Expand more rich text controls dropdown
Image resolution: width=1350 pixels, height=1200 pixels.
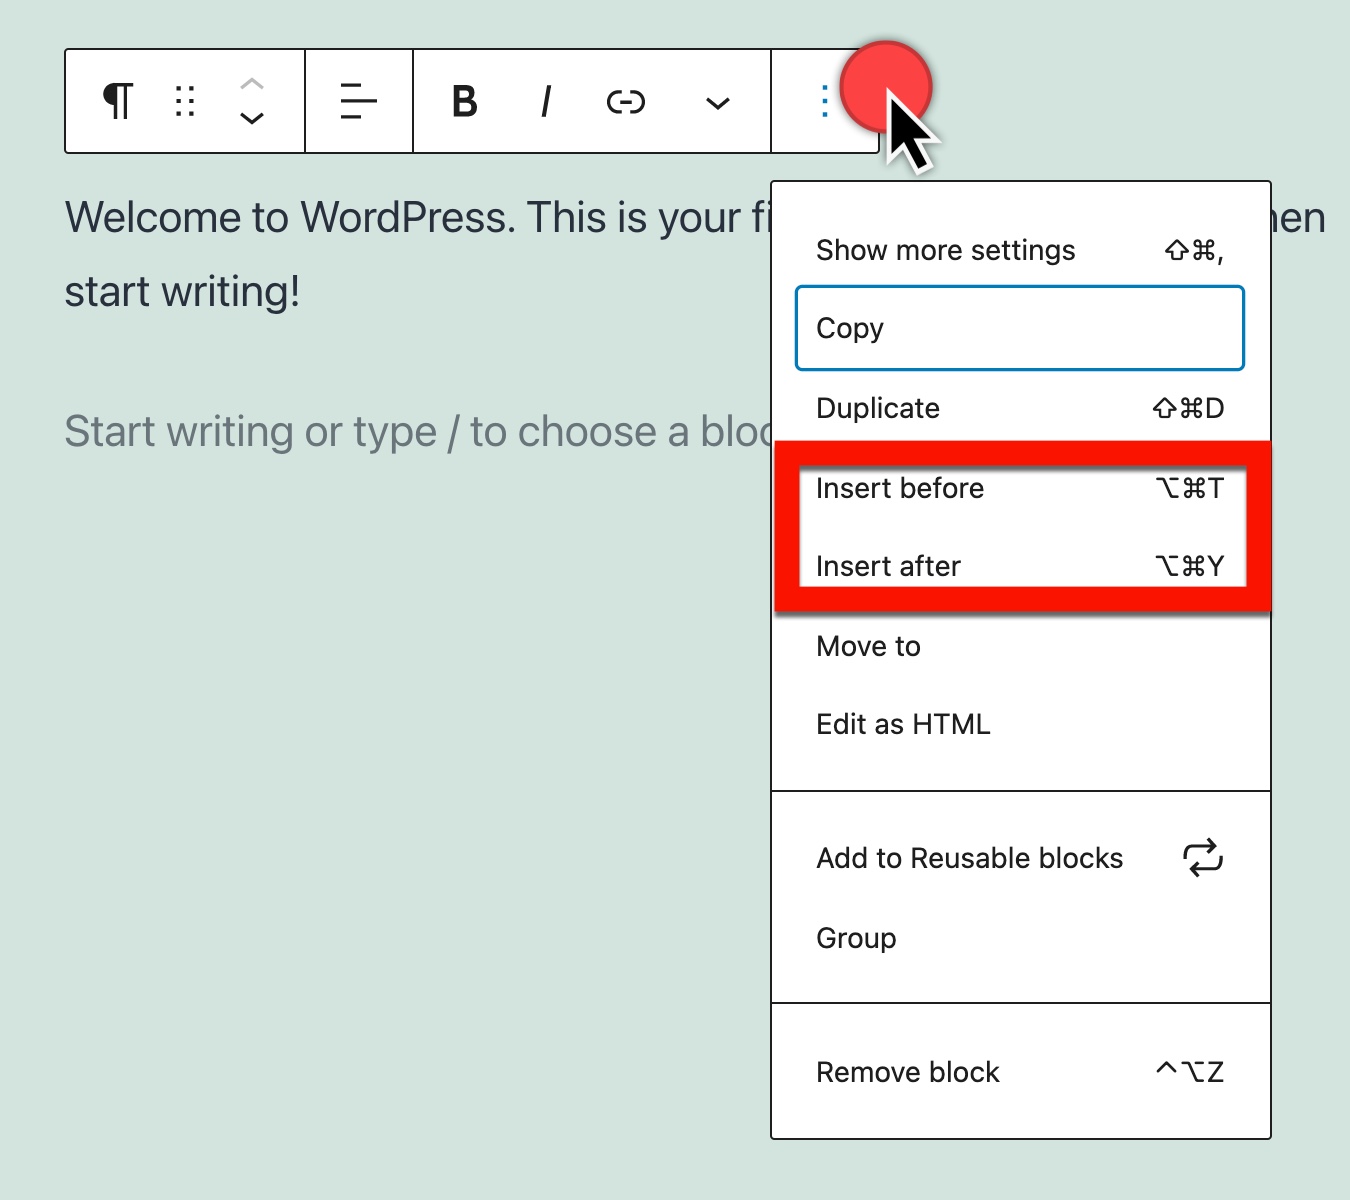tap(717, 102)
